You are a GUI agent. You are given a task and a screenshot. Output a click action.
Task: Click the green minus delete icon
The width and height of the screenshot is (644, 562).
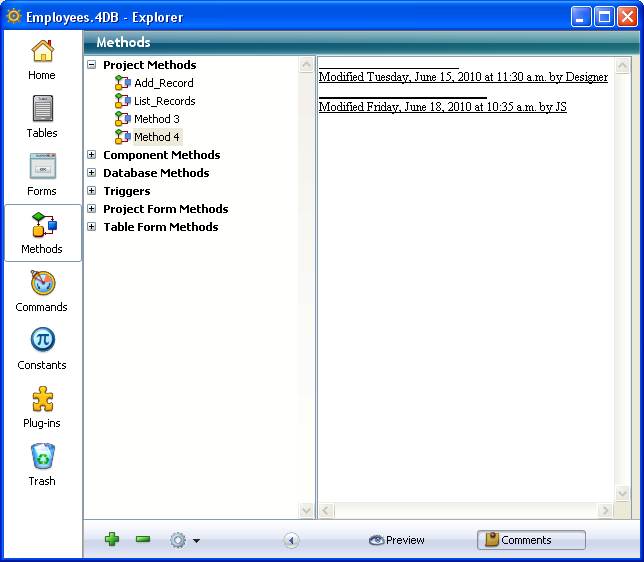point(143,539)
